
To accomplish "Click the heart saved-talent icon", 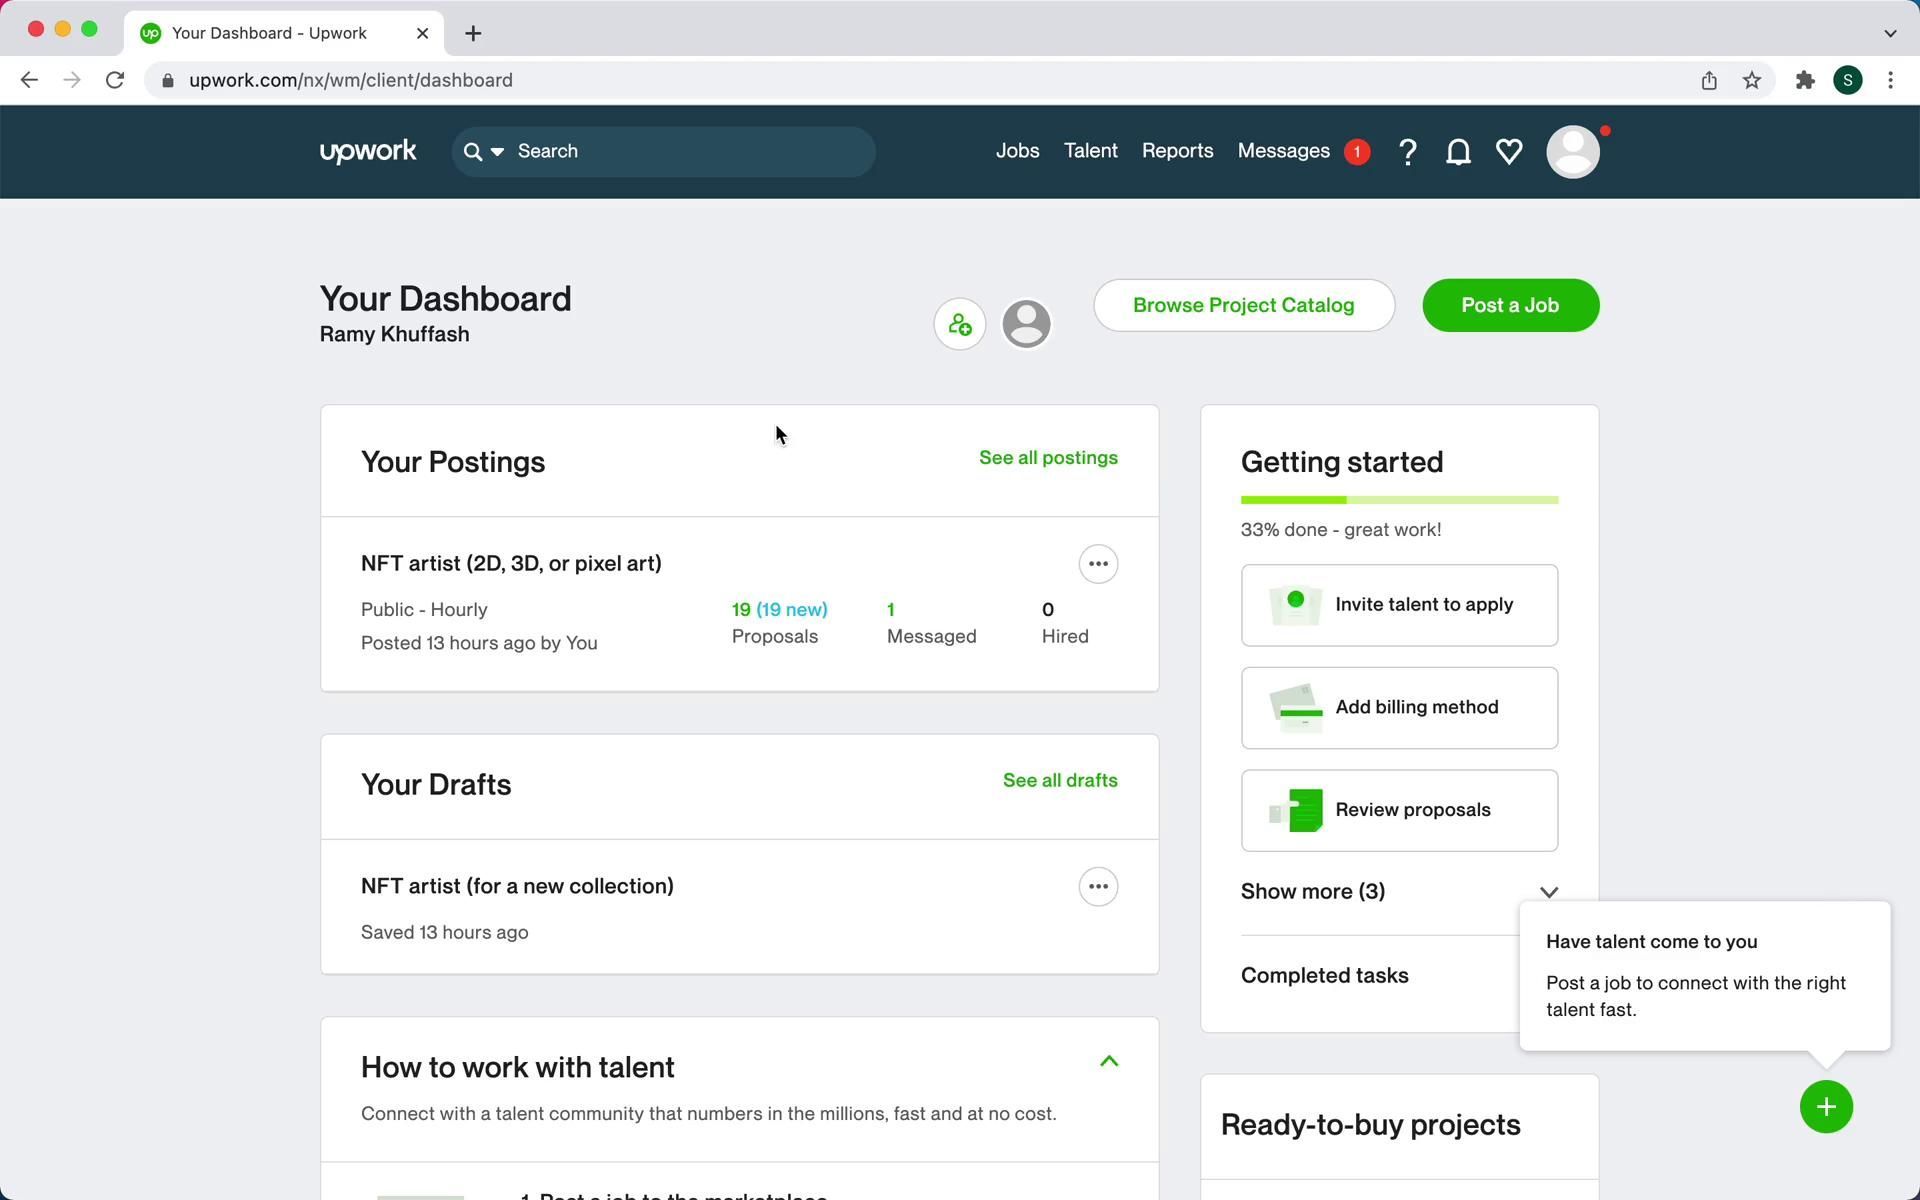I will [1509, 152].
